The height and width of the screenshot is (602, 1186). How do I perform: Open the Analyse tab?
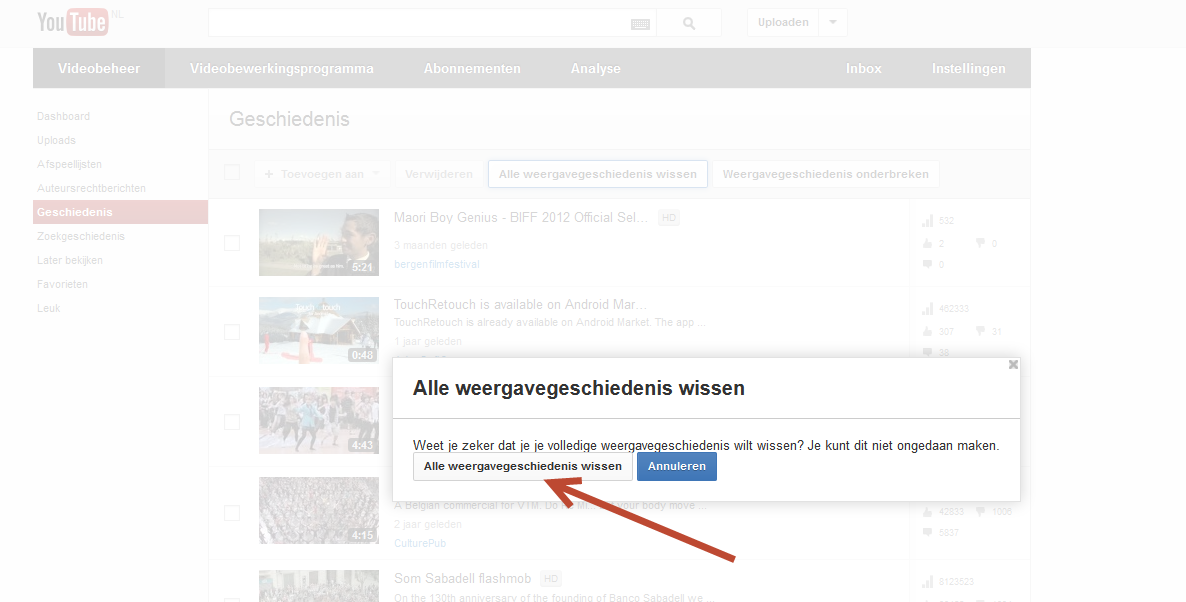(596, 68)
